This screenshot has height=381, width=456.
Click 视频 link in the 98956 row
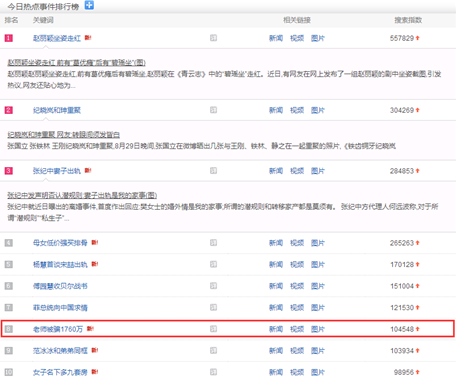[297, 372]
